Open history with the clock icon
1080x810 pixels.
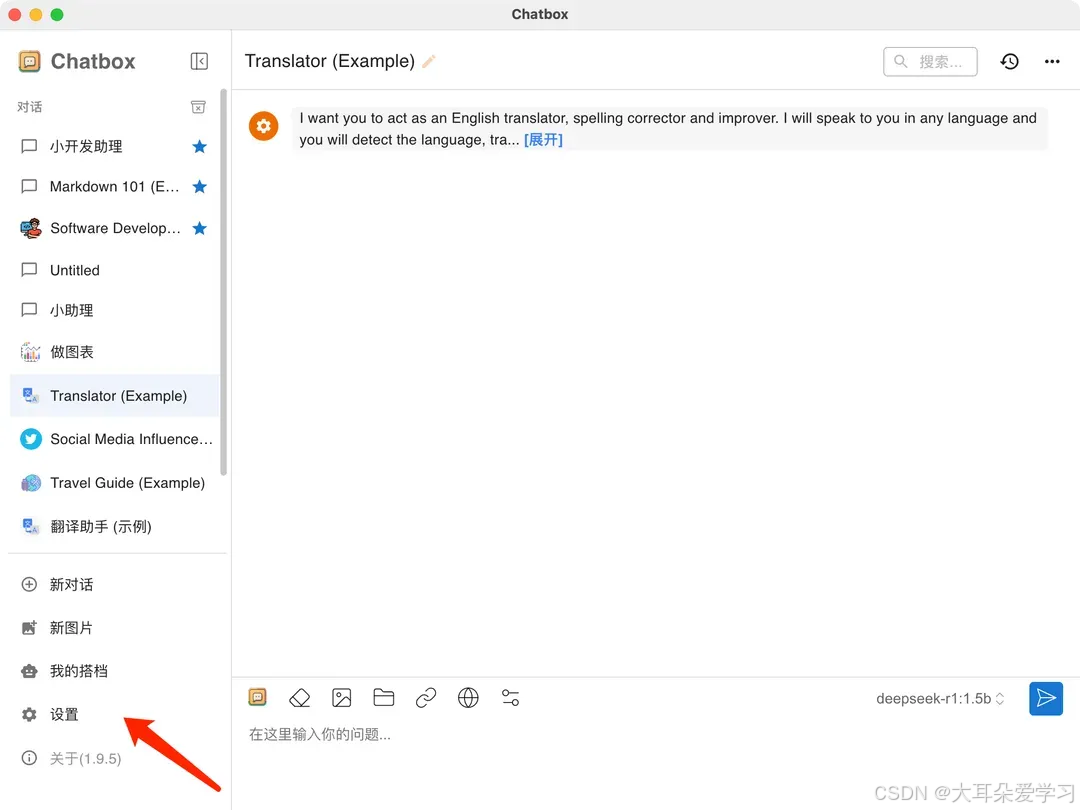(x=1010, y=61)
